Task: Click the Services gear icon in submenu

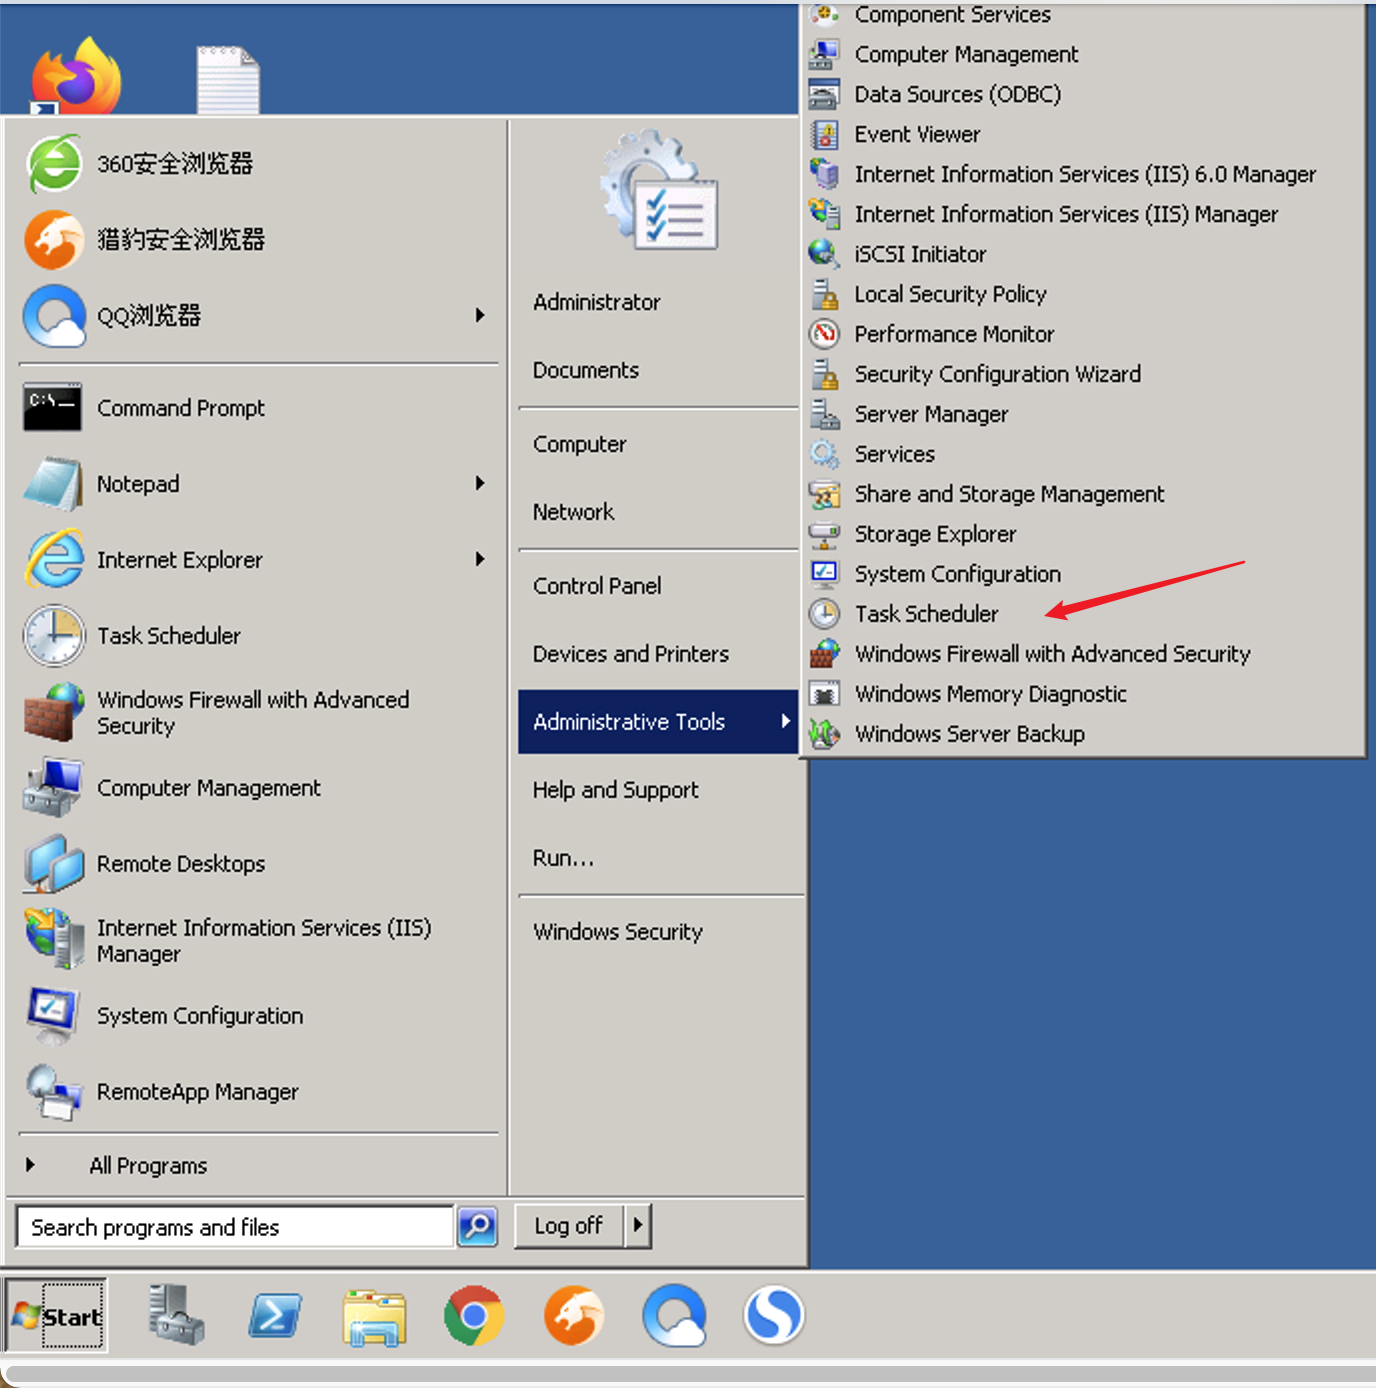Action: (x=824, y=454)
